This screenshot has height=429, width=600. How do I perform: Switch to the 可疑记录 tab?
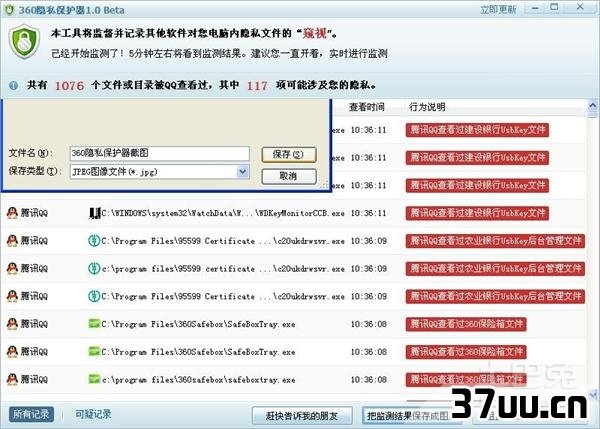tap(93, 414)
